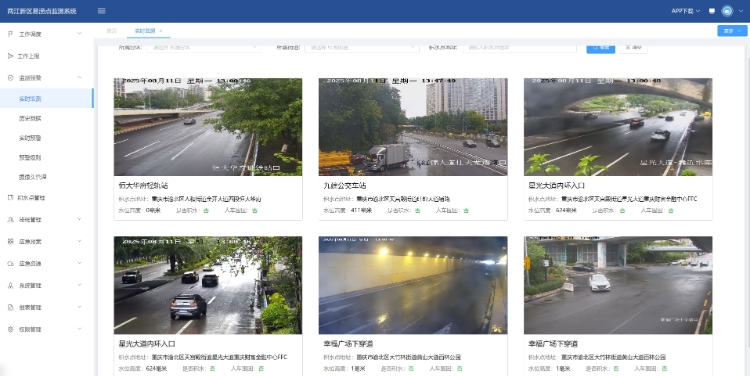Click the 积水点 address input field
Screen dimensions: 750x376
tap(519, 47)
